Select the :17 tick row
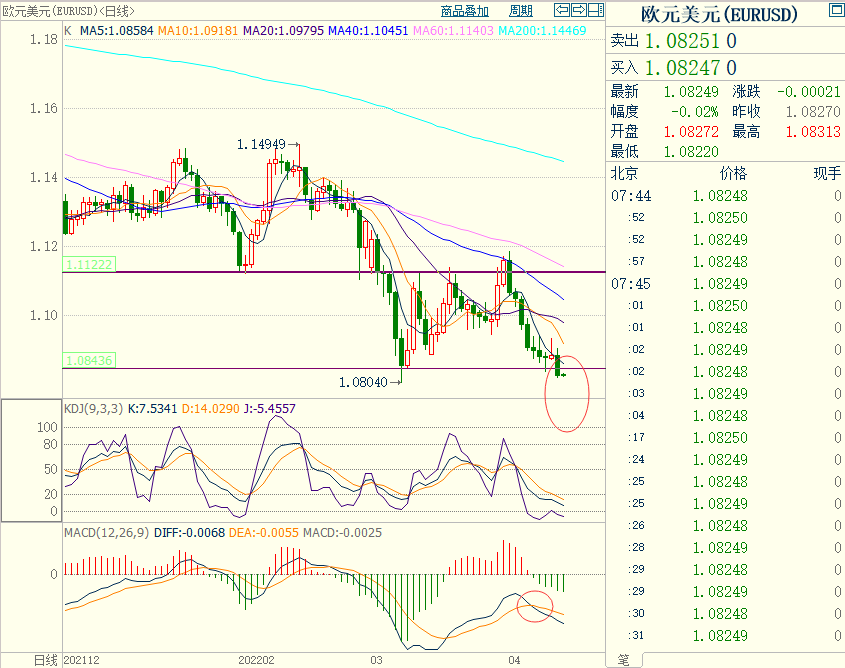This screenshot has height=668, width=845. [x=725, y=437]
